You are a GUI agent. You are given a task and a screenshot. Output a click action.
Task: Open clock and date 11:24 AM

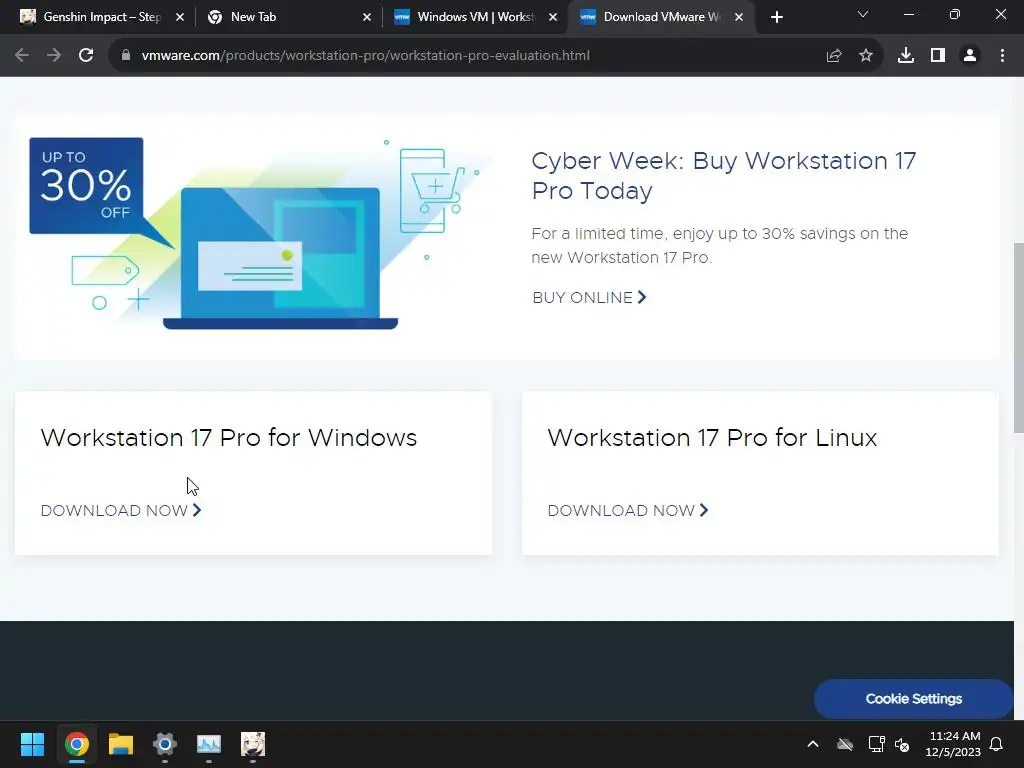click(x=953, y=744)
